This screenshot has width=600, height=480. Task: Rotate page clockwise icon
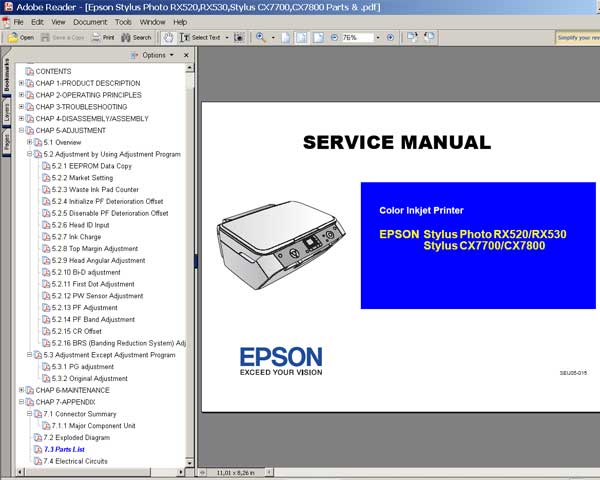pyautogui.click(x=412, y=37)
